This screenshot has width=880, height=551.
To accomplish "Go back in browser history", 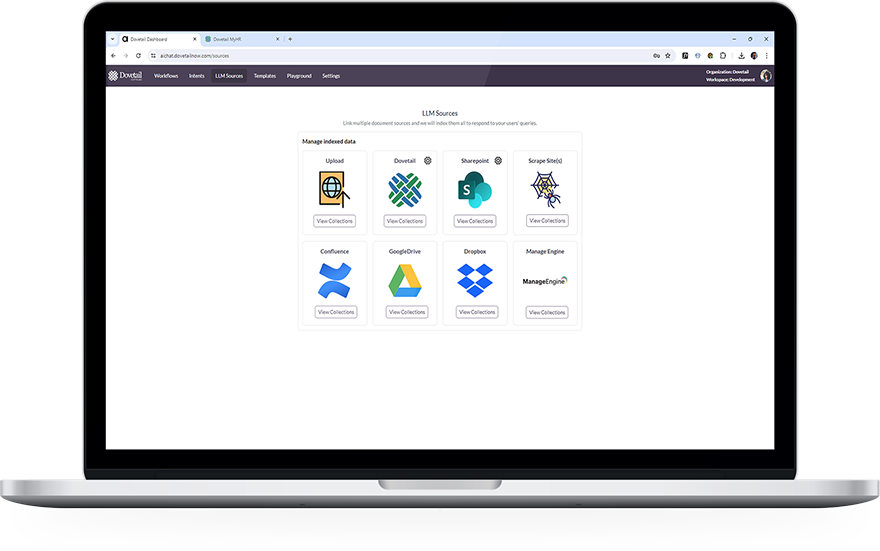I will click(113, 56).
